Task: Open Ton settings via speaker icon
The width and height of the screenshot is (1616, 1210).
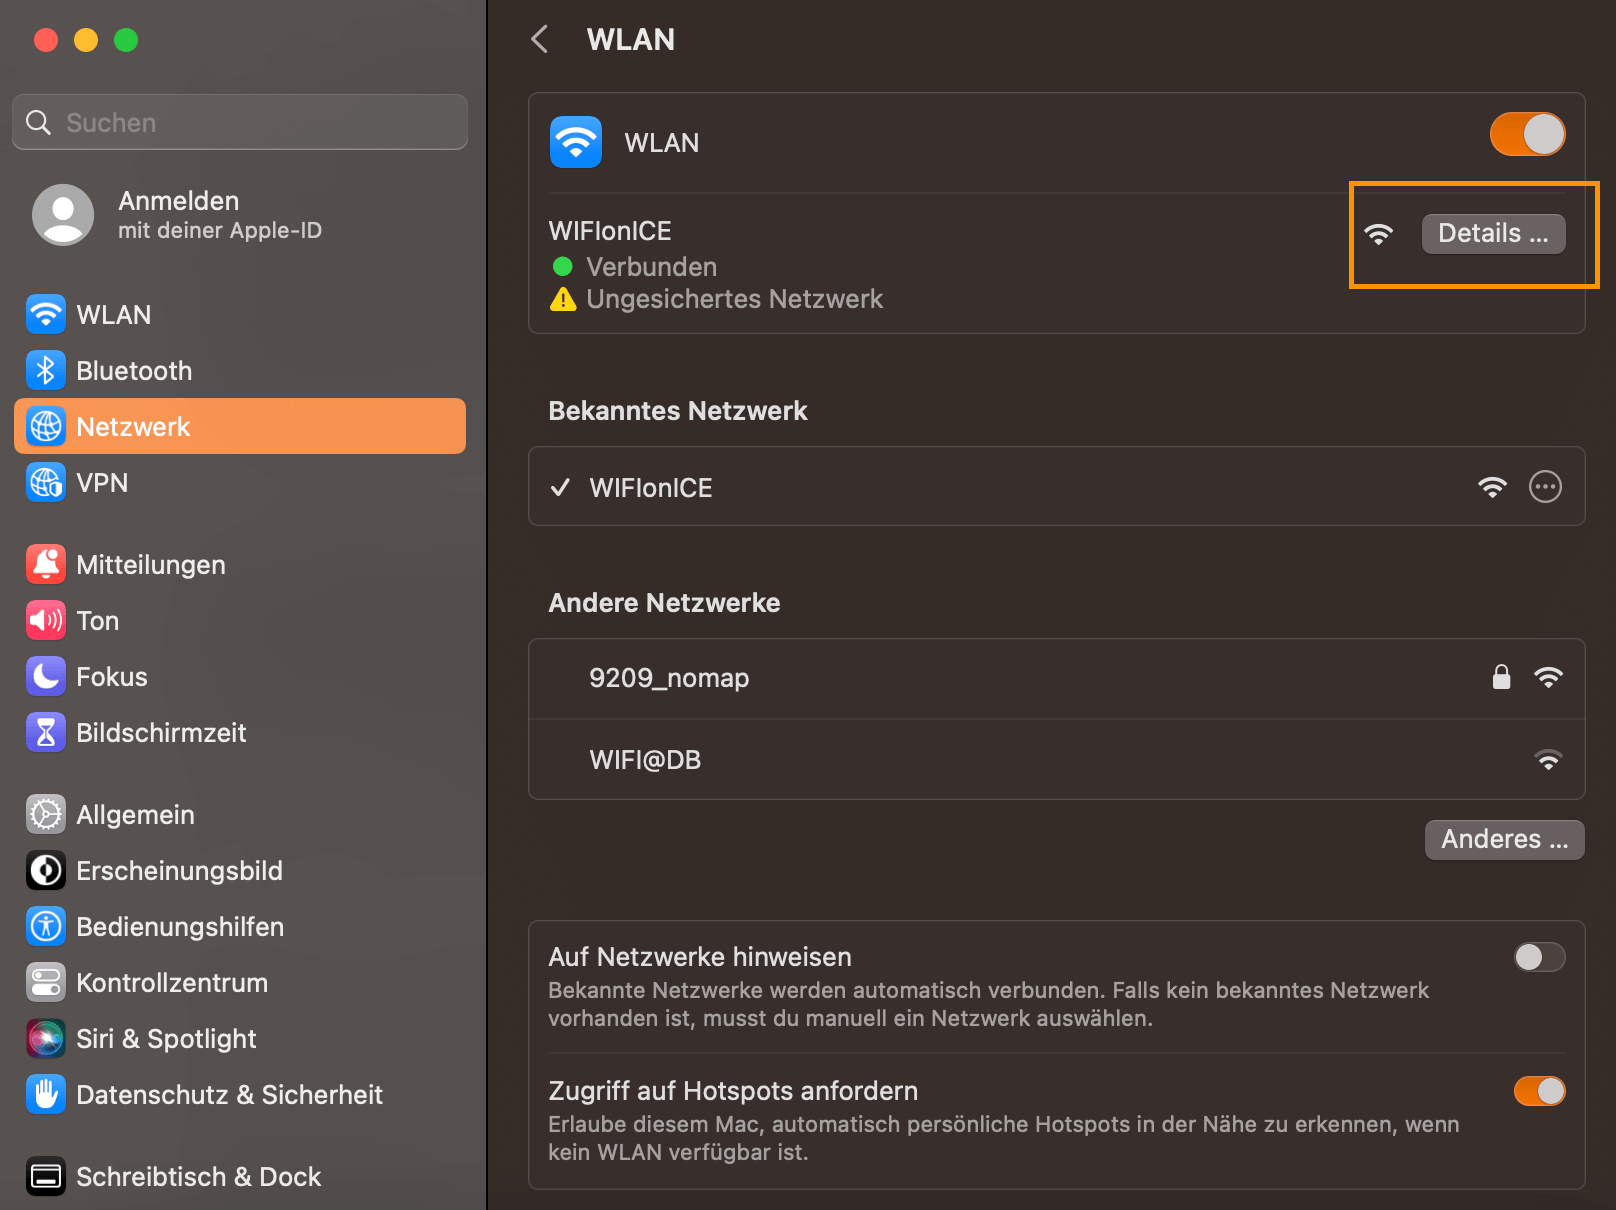Action: point(45,620)
